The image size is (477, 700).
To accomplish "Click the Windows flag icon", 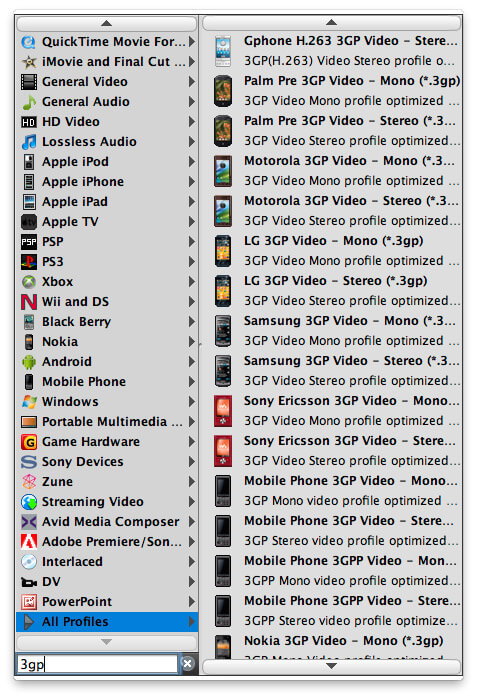I will pyautogui.click(x=29, y=402).
